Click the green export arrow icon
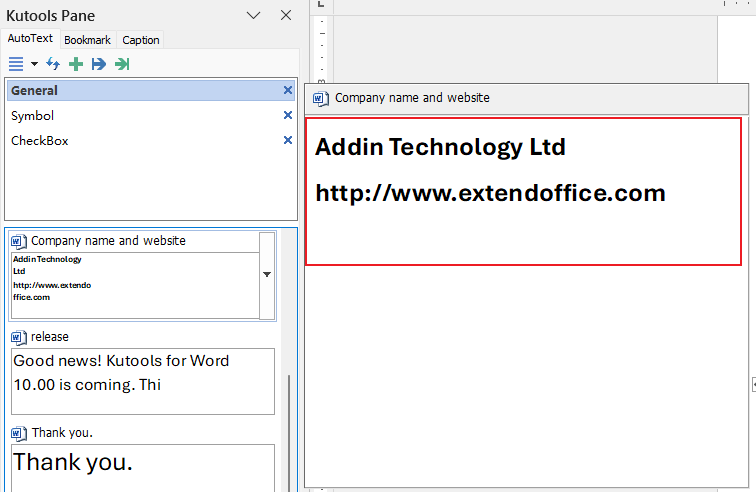This screenshot has width=756, height=492. [x=122, y=64]
